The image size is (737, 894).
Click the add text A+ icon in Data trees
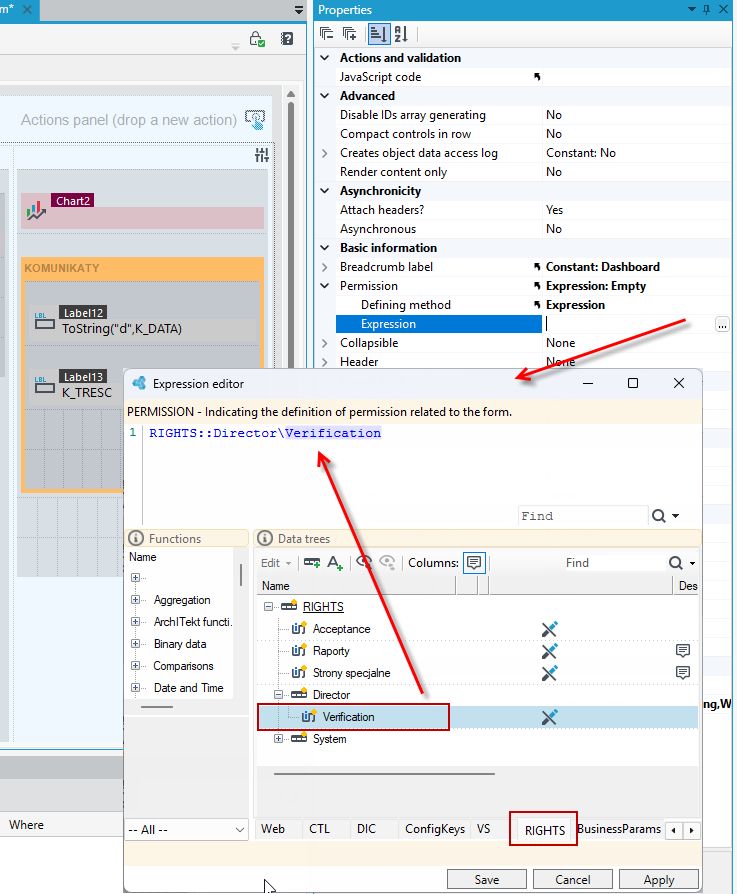pos(335,563)
